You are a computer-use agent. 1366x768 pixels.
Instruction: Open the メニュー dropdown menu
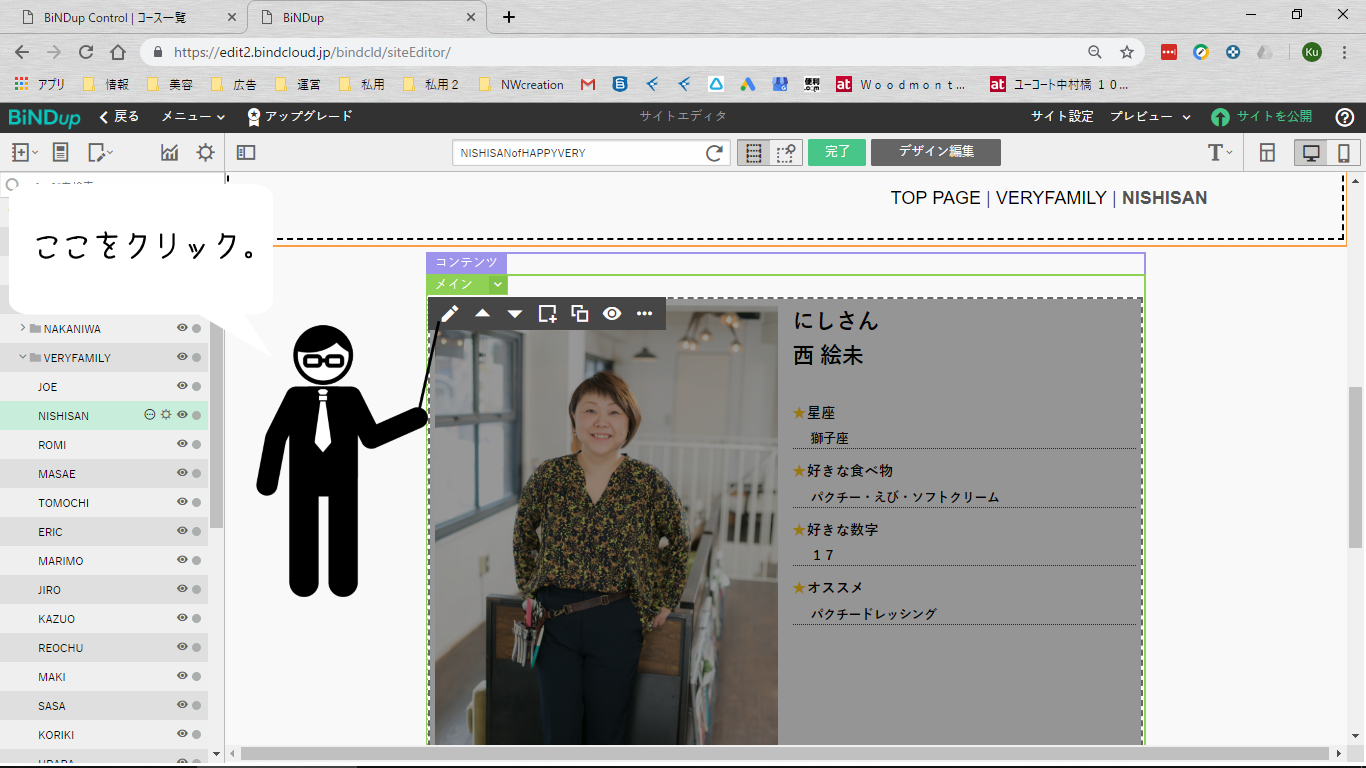pos(194,117)
